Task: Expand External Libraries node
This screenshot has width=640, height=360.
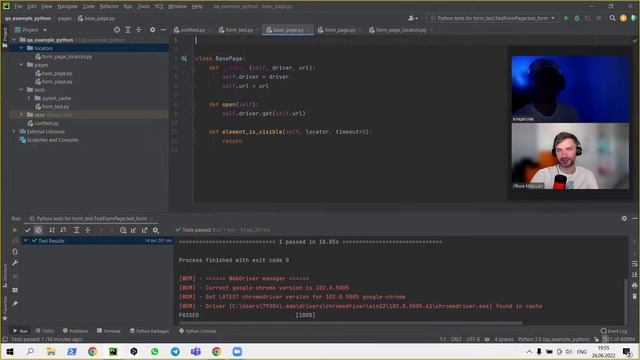Action: tap(14, 132)
